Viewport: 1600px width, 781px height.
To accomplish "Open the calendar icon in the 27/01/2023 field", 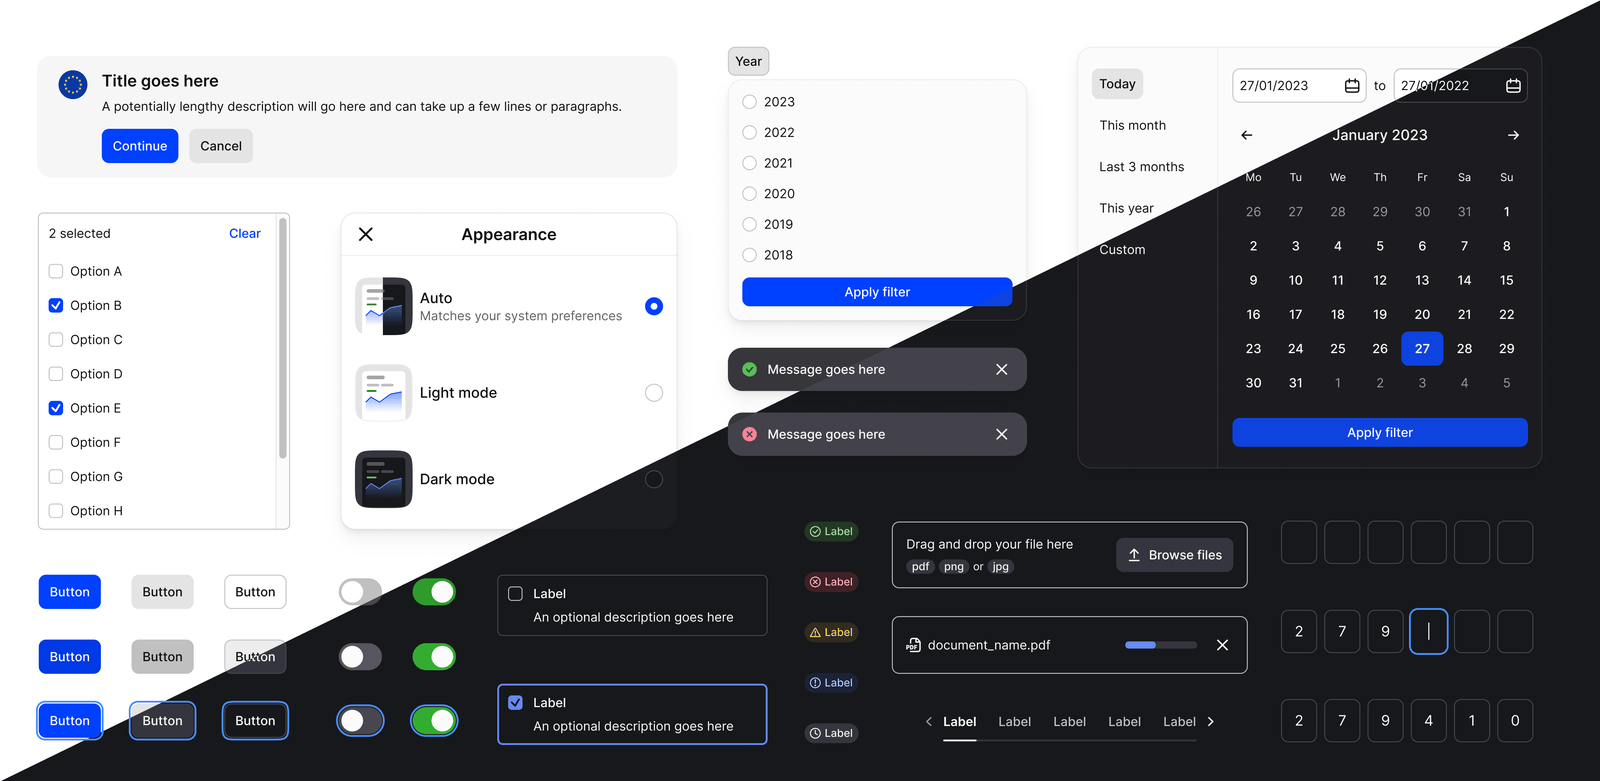I will pyautogui.click(x=1352, y=86).
